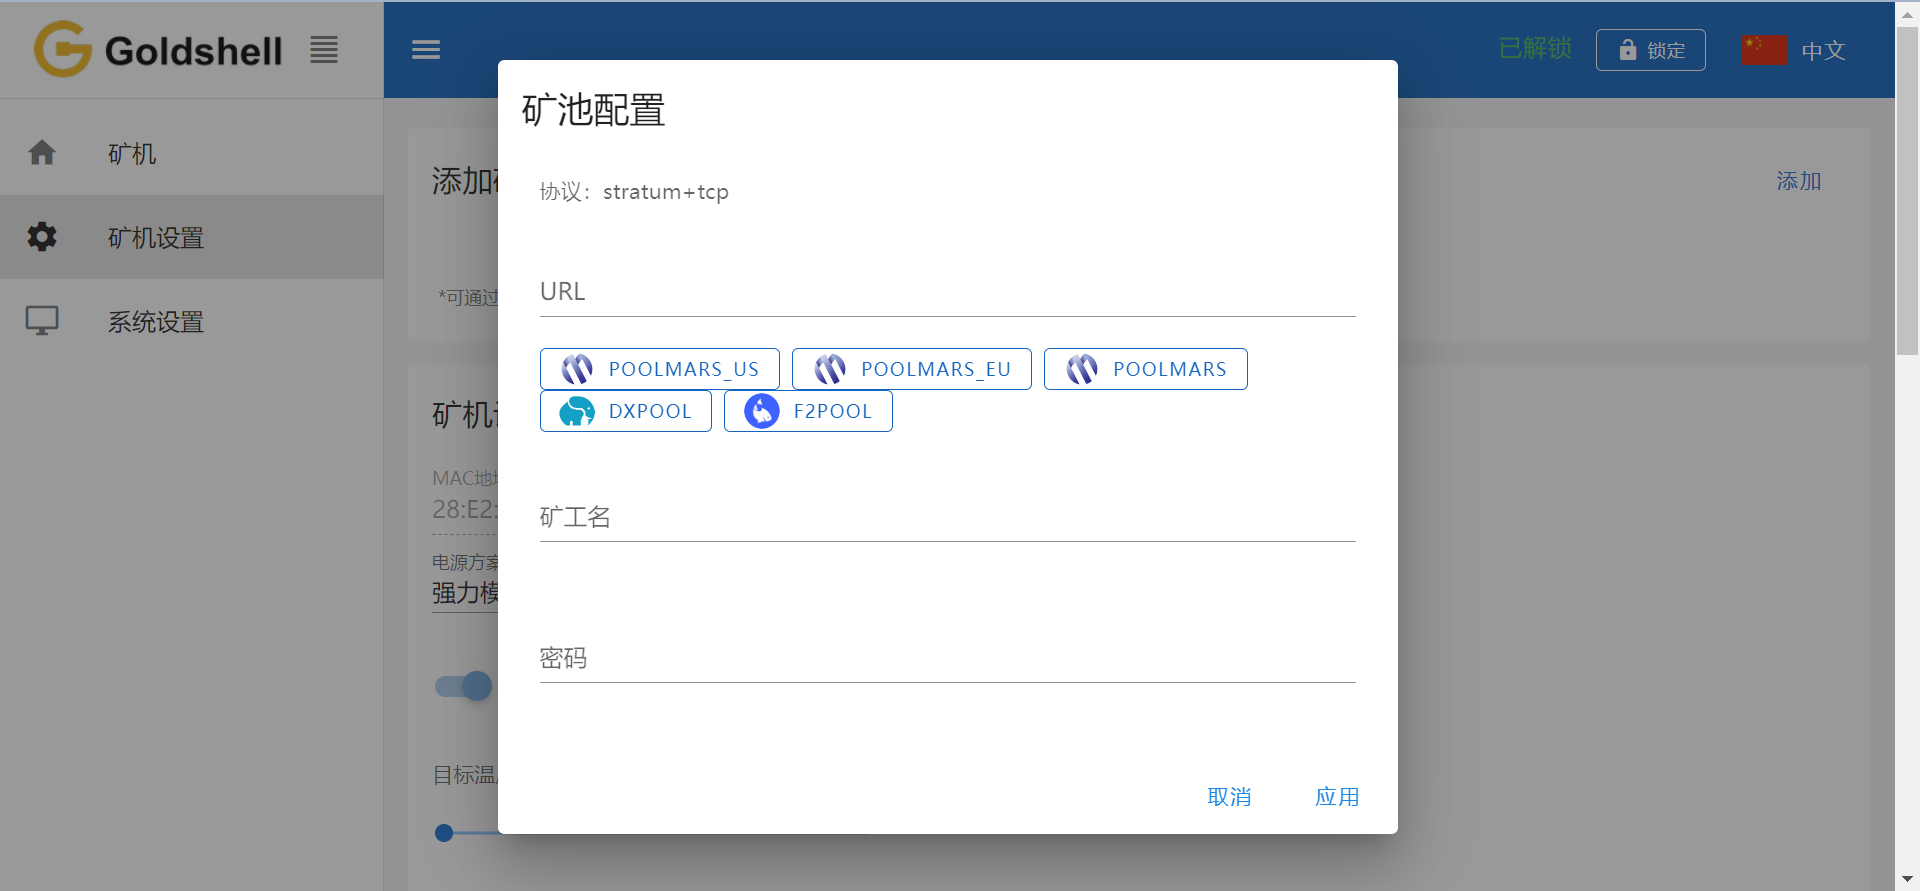The height and width of the screenshot is (891, 1920).
Task: Click the monitor icon for 系统设置
Action: [42, 321]
